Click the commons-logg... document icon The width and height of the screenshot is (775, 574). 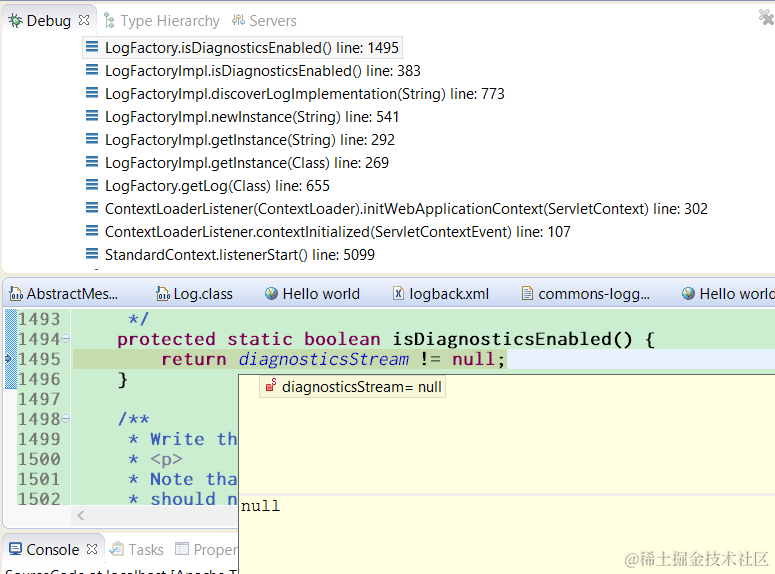(x=527, y=293)
